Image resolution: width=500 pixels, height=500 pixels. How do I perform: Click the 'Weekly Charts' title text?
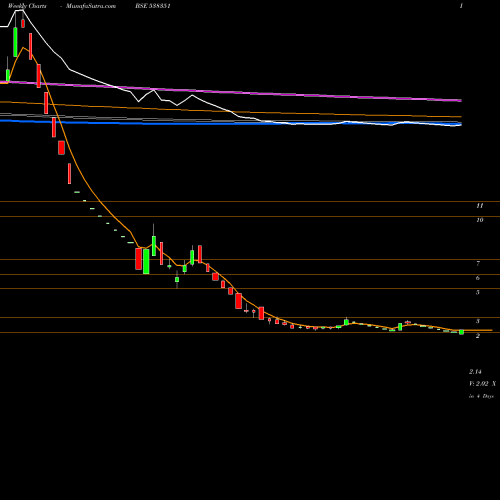tap(27, 6)
